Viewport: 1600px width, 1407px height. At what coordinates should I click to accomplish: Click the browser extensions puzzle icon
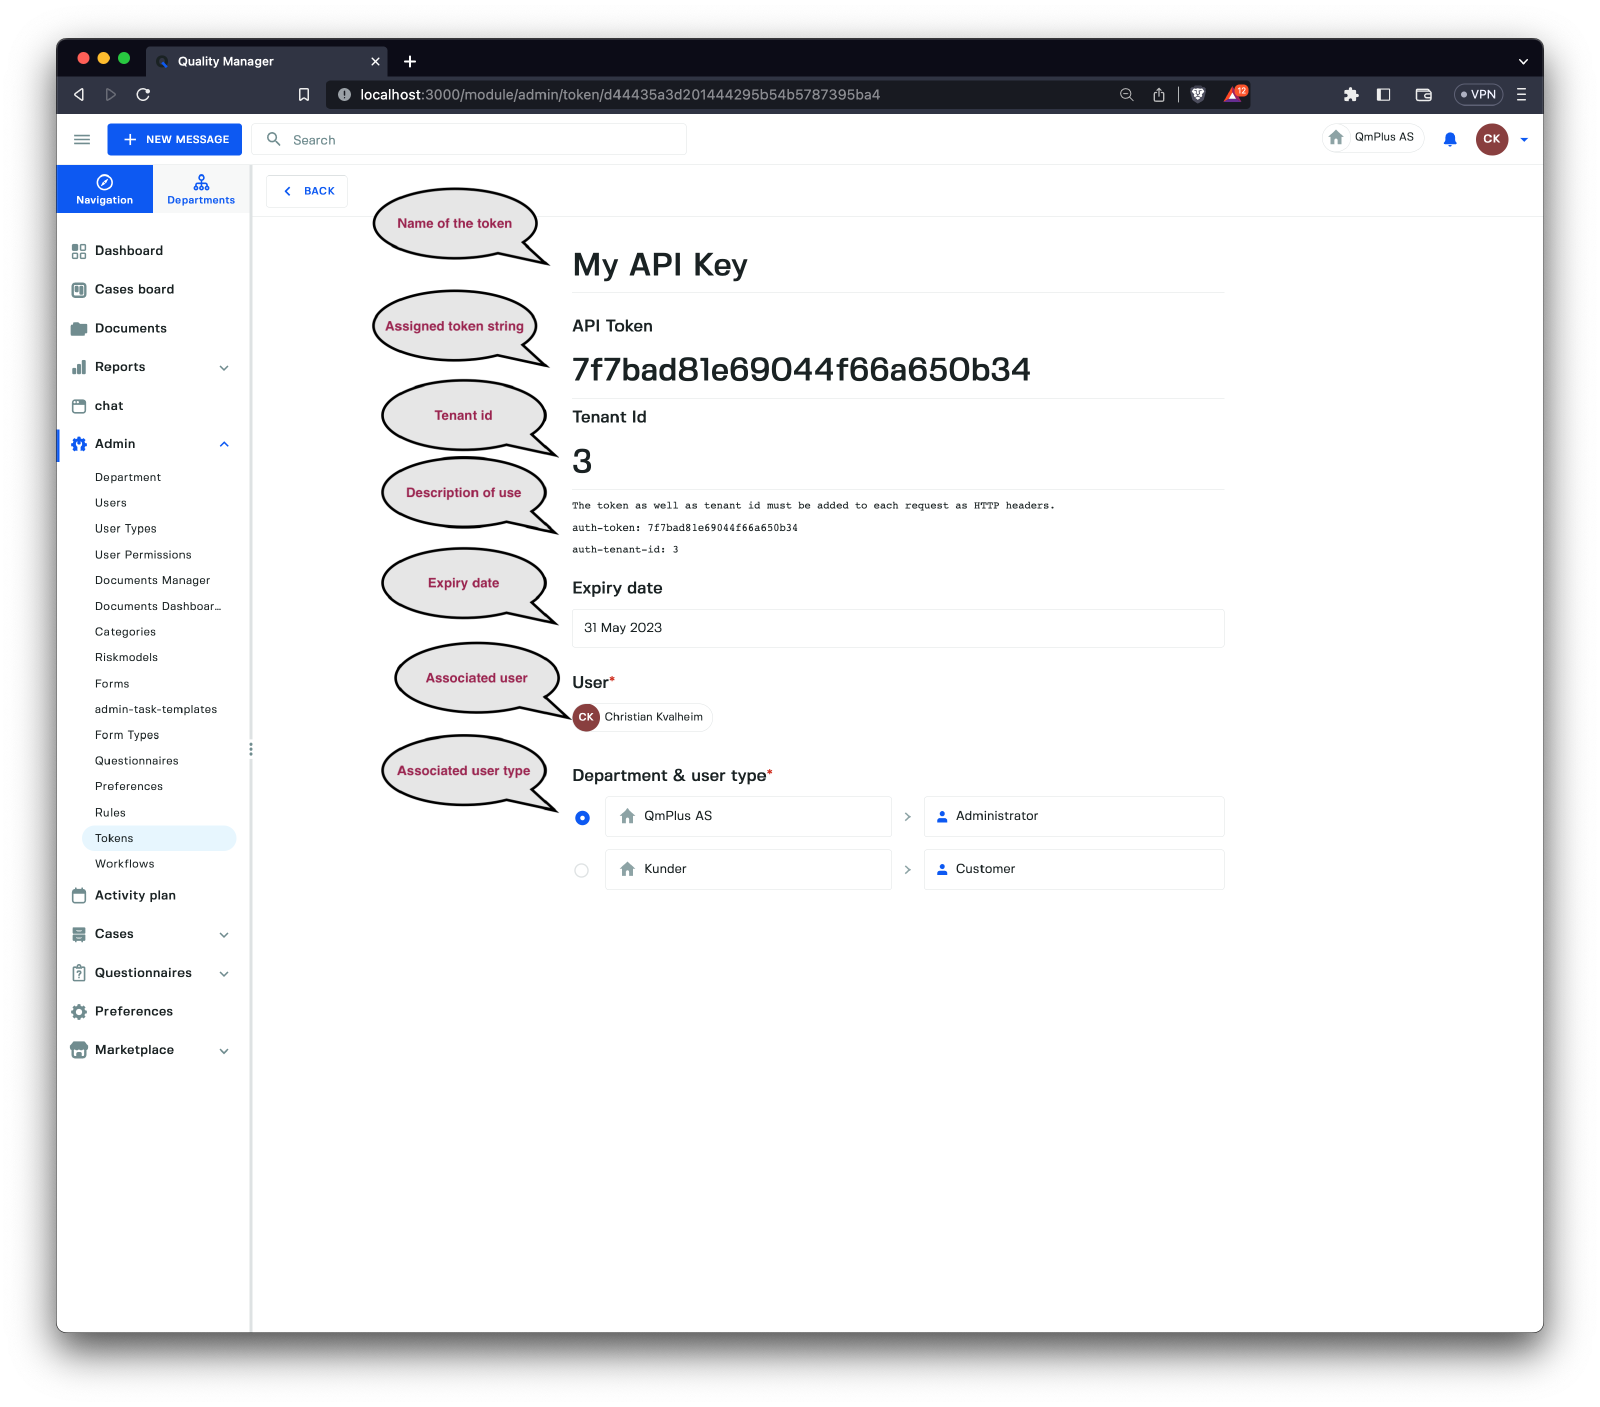click(1351, 94)
